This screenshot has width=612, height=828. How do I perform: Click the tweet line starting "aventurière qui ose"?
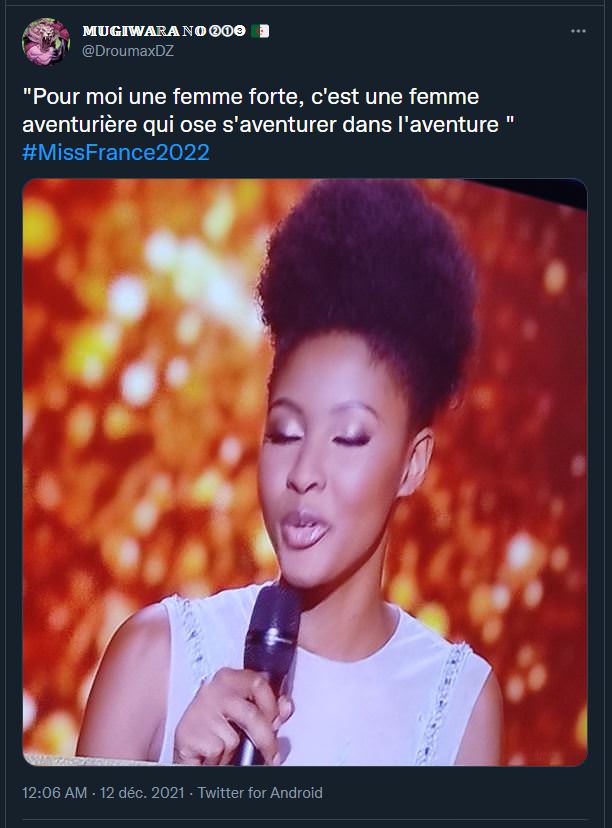coord(268,125)
